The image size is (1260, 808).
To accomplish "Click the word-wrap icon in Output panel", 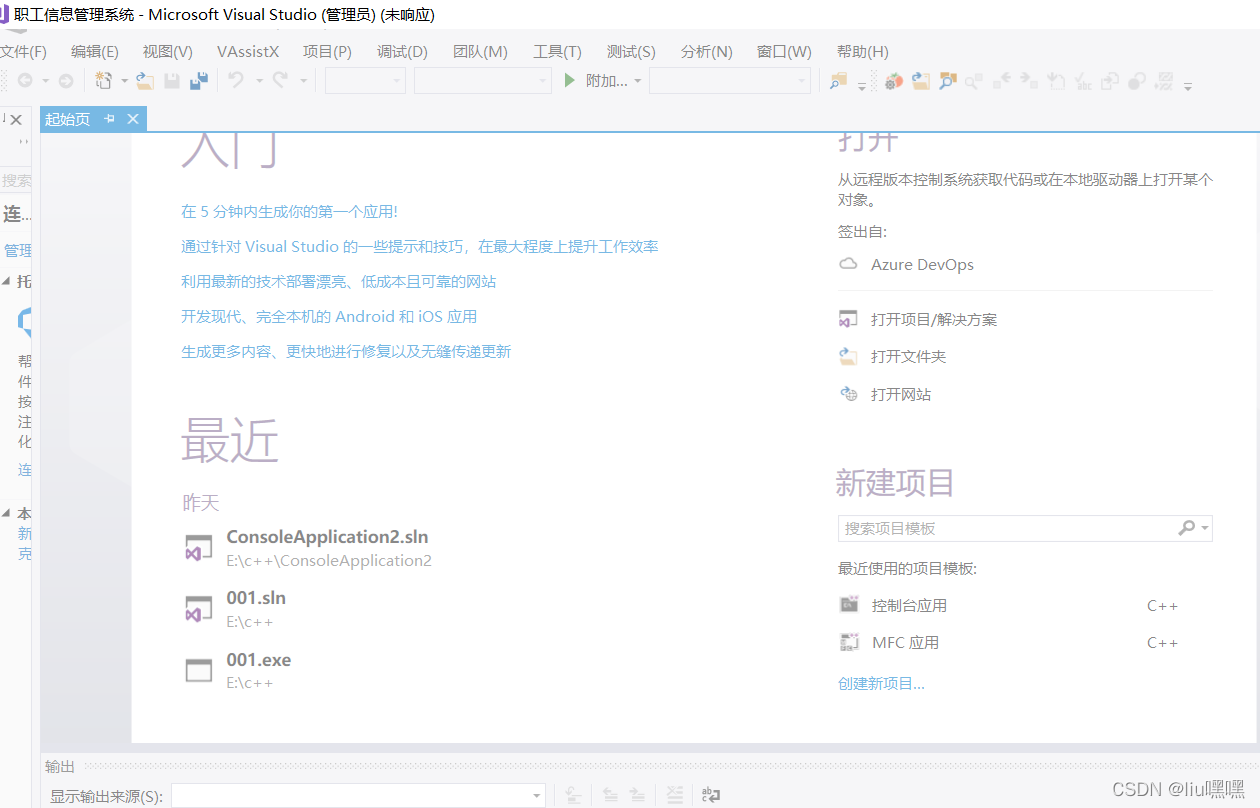I will pos(711,795).
